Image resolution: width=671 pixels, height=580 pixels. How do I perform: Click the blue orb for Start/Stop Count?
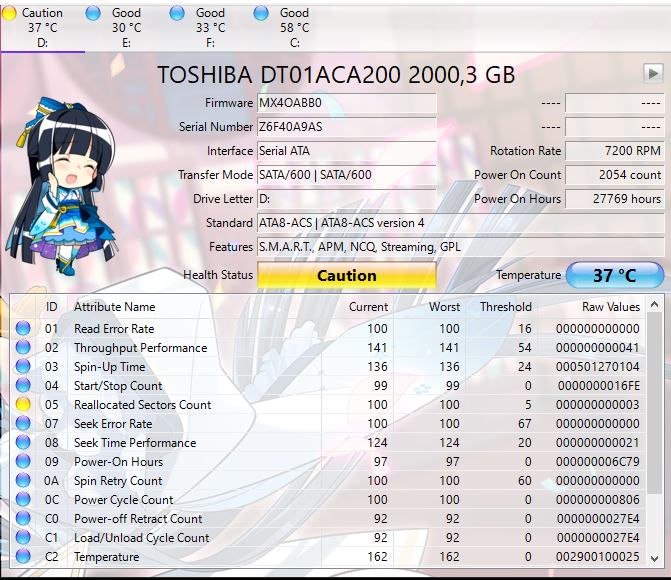tap(23, 385)
